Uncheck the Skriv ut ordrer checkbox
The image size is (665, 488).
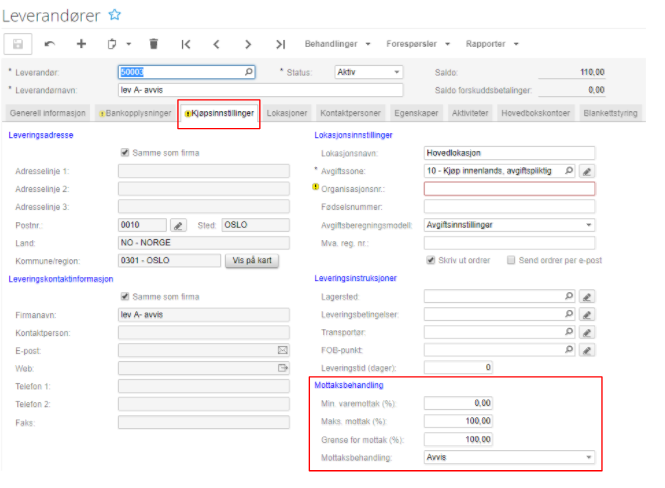[x=430, y=260]
